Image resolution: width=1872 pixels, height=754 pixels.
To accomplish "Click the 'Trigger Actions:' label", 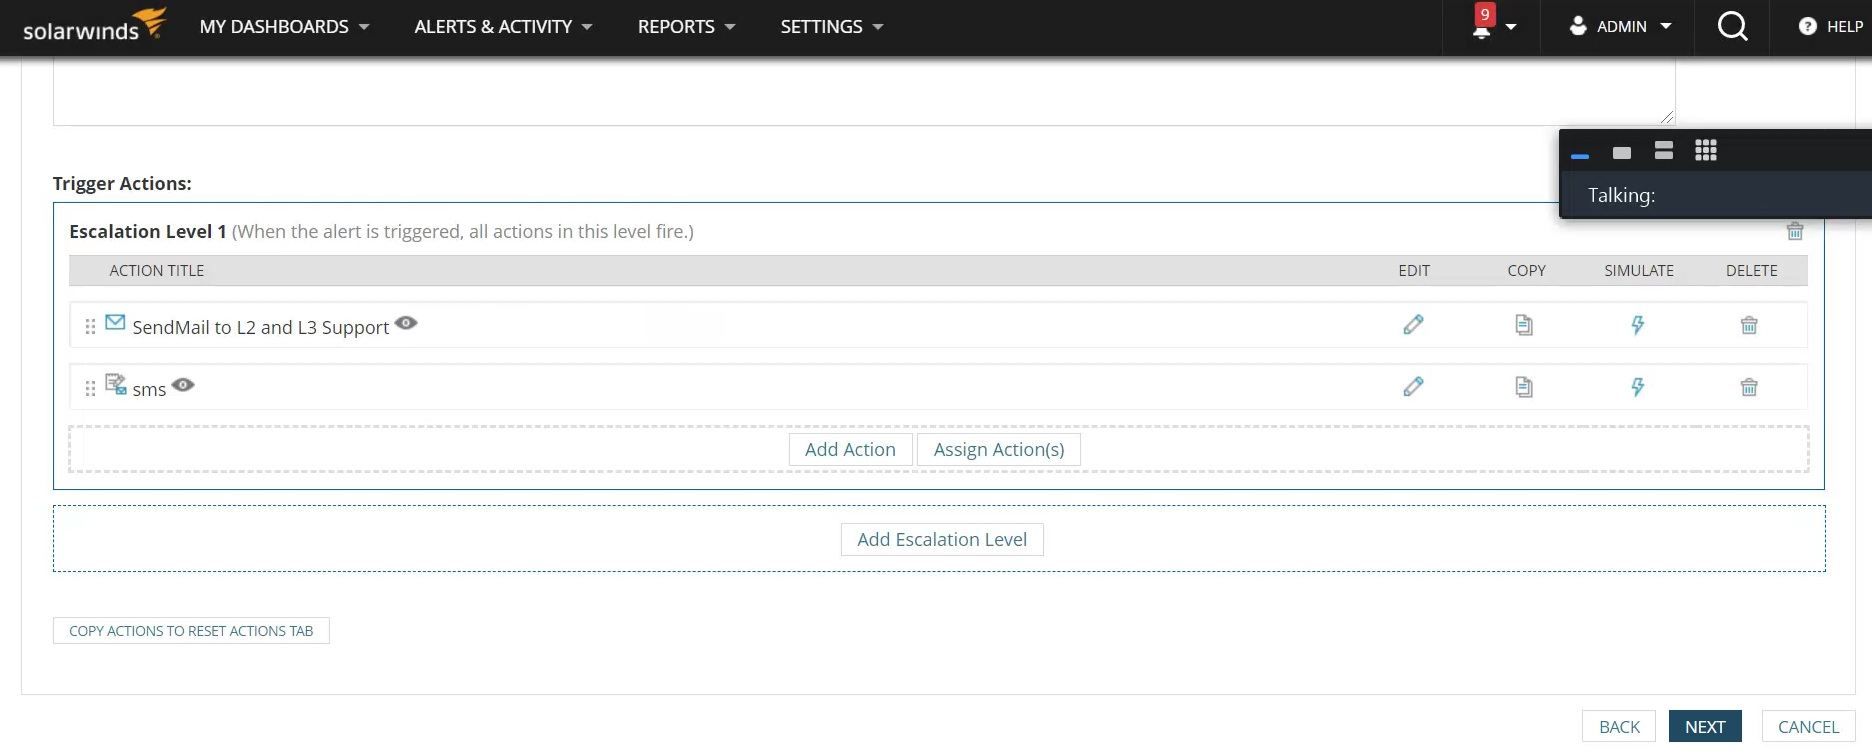I will [122, 184].
